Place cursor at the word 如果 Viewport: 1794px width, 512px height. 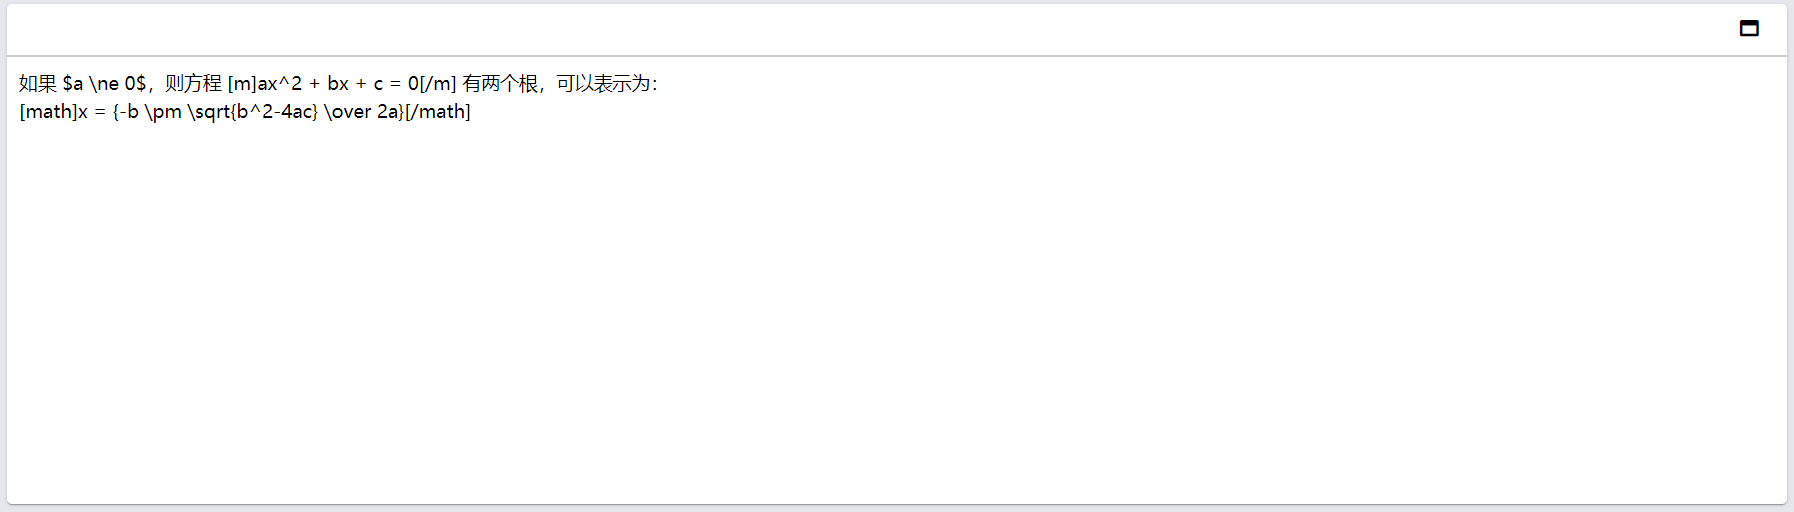pyautogui.click(x=38, y=84)
